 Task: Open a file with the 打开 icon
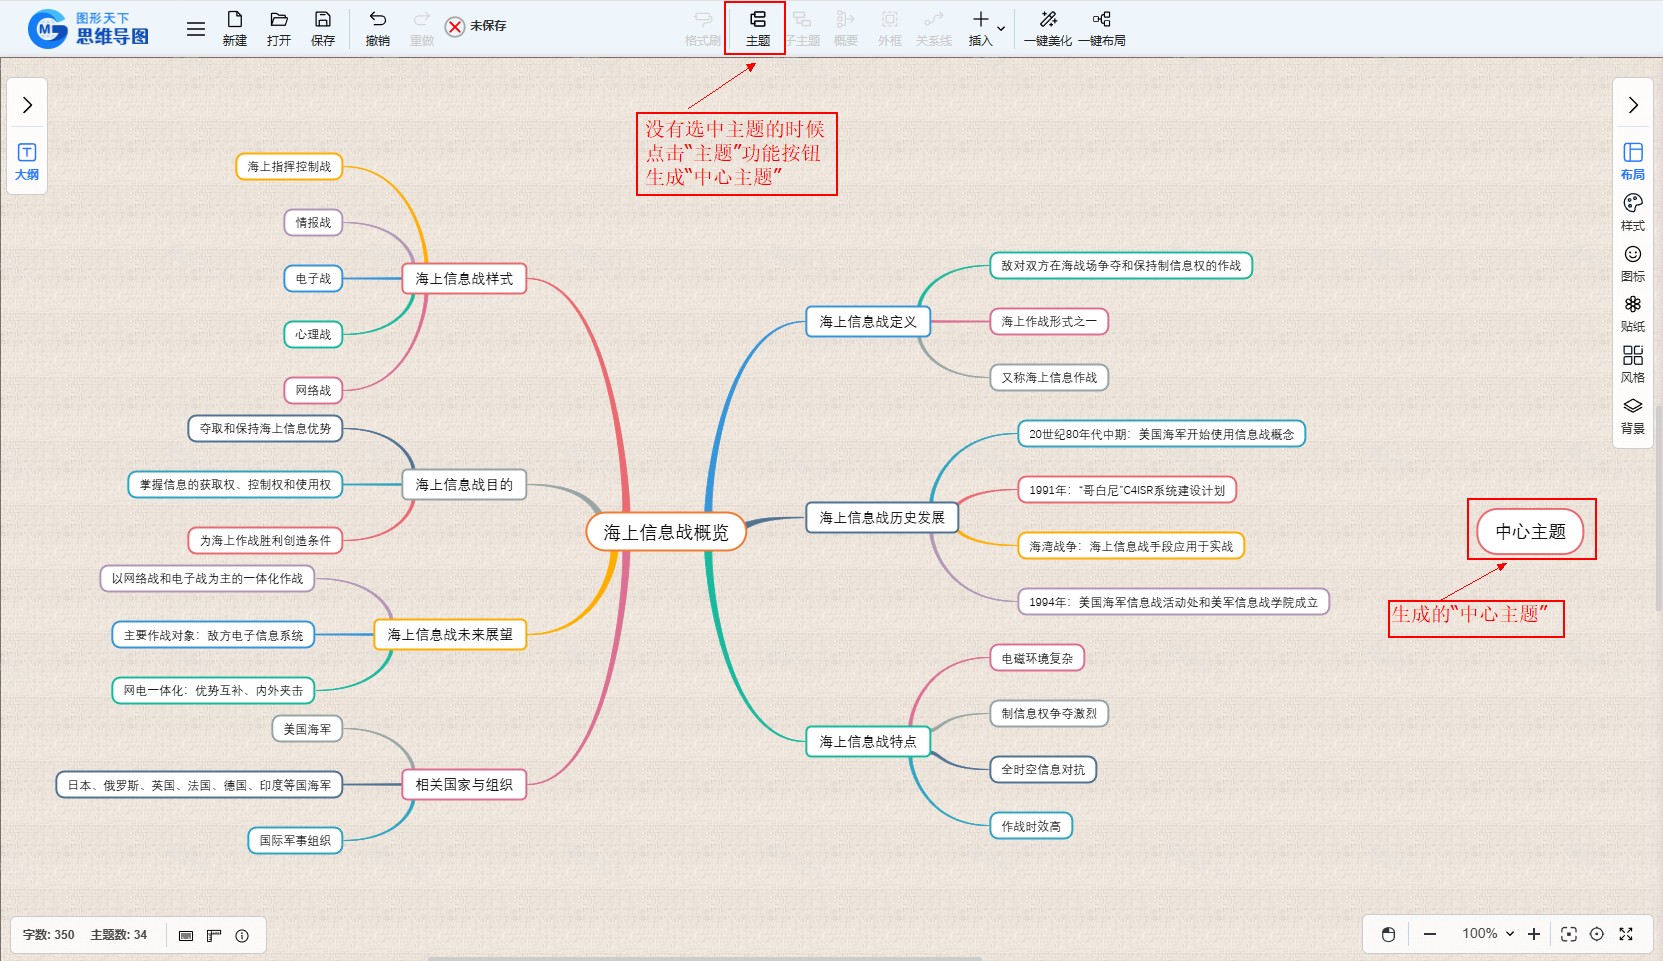pyautogui.click(x=278, y=28)
